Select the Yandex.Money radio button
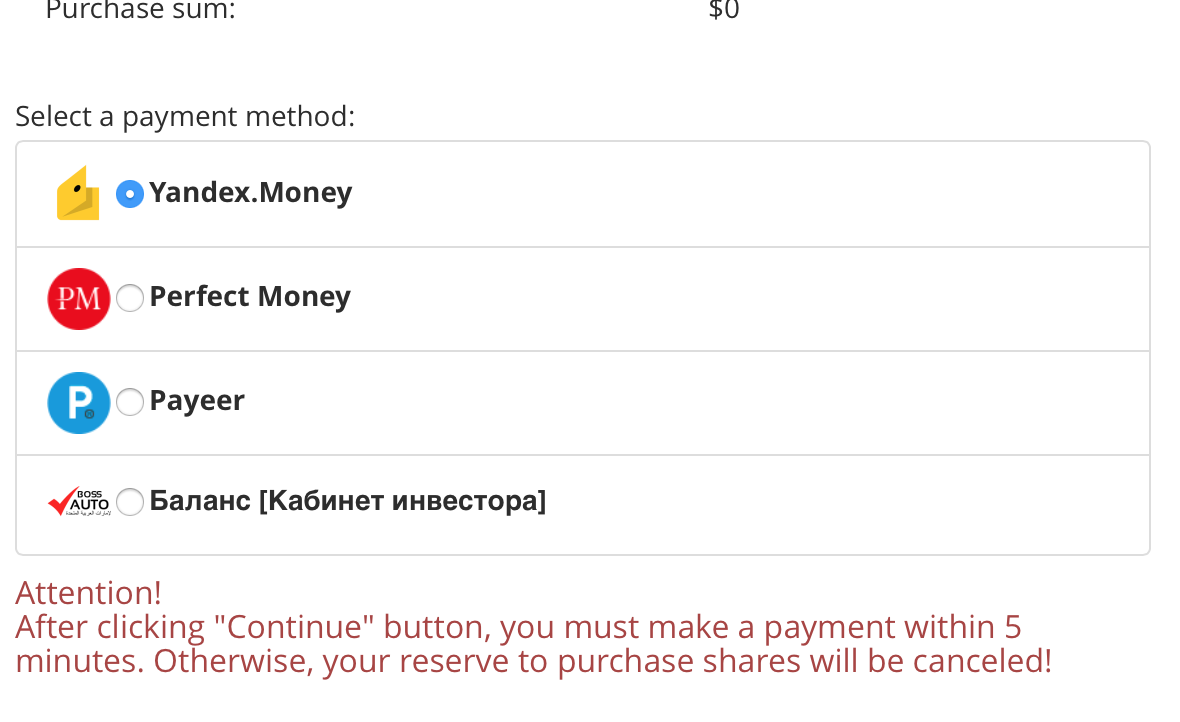 130,194
